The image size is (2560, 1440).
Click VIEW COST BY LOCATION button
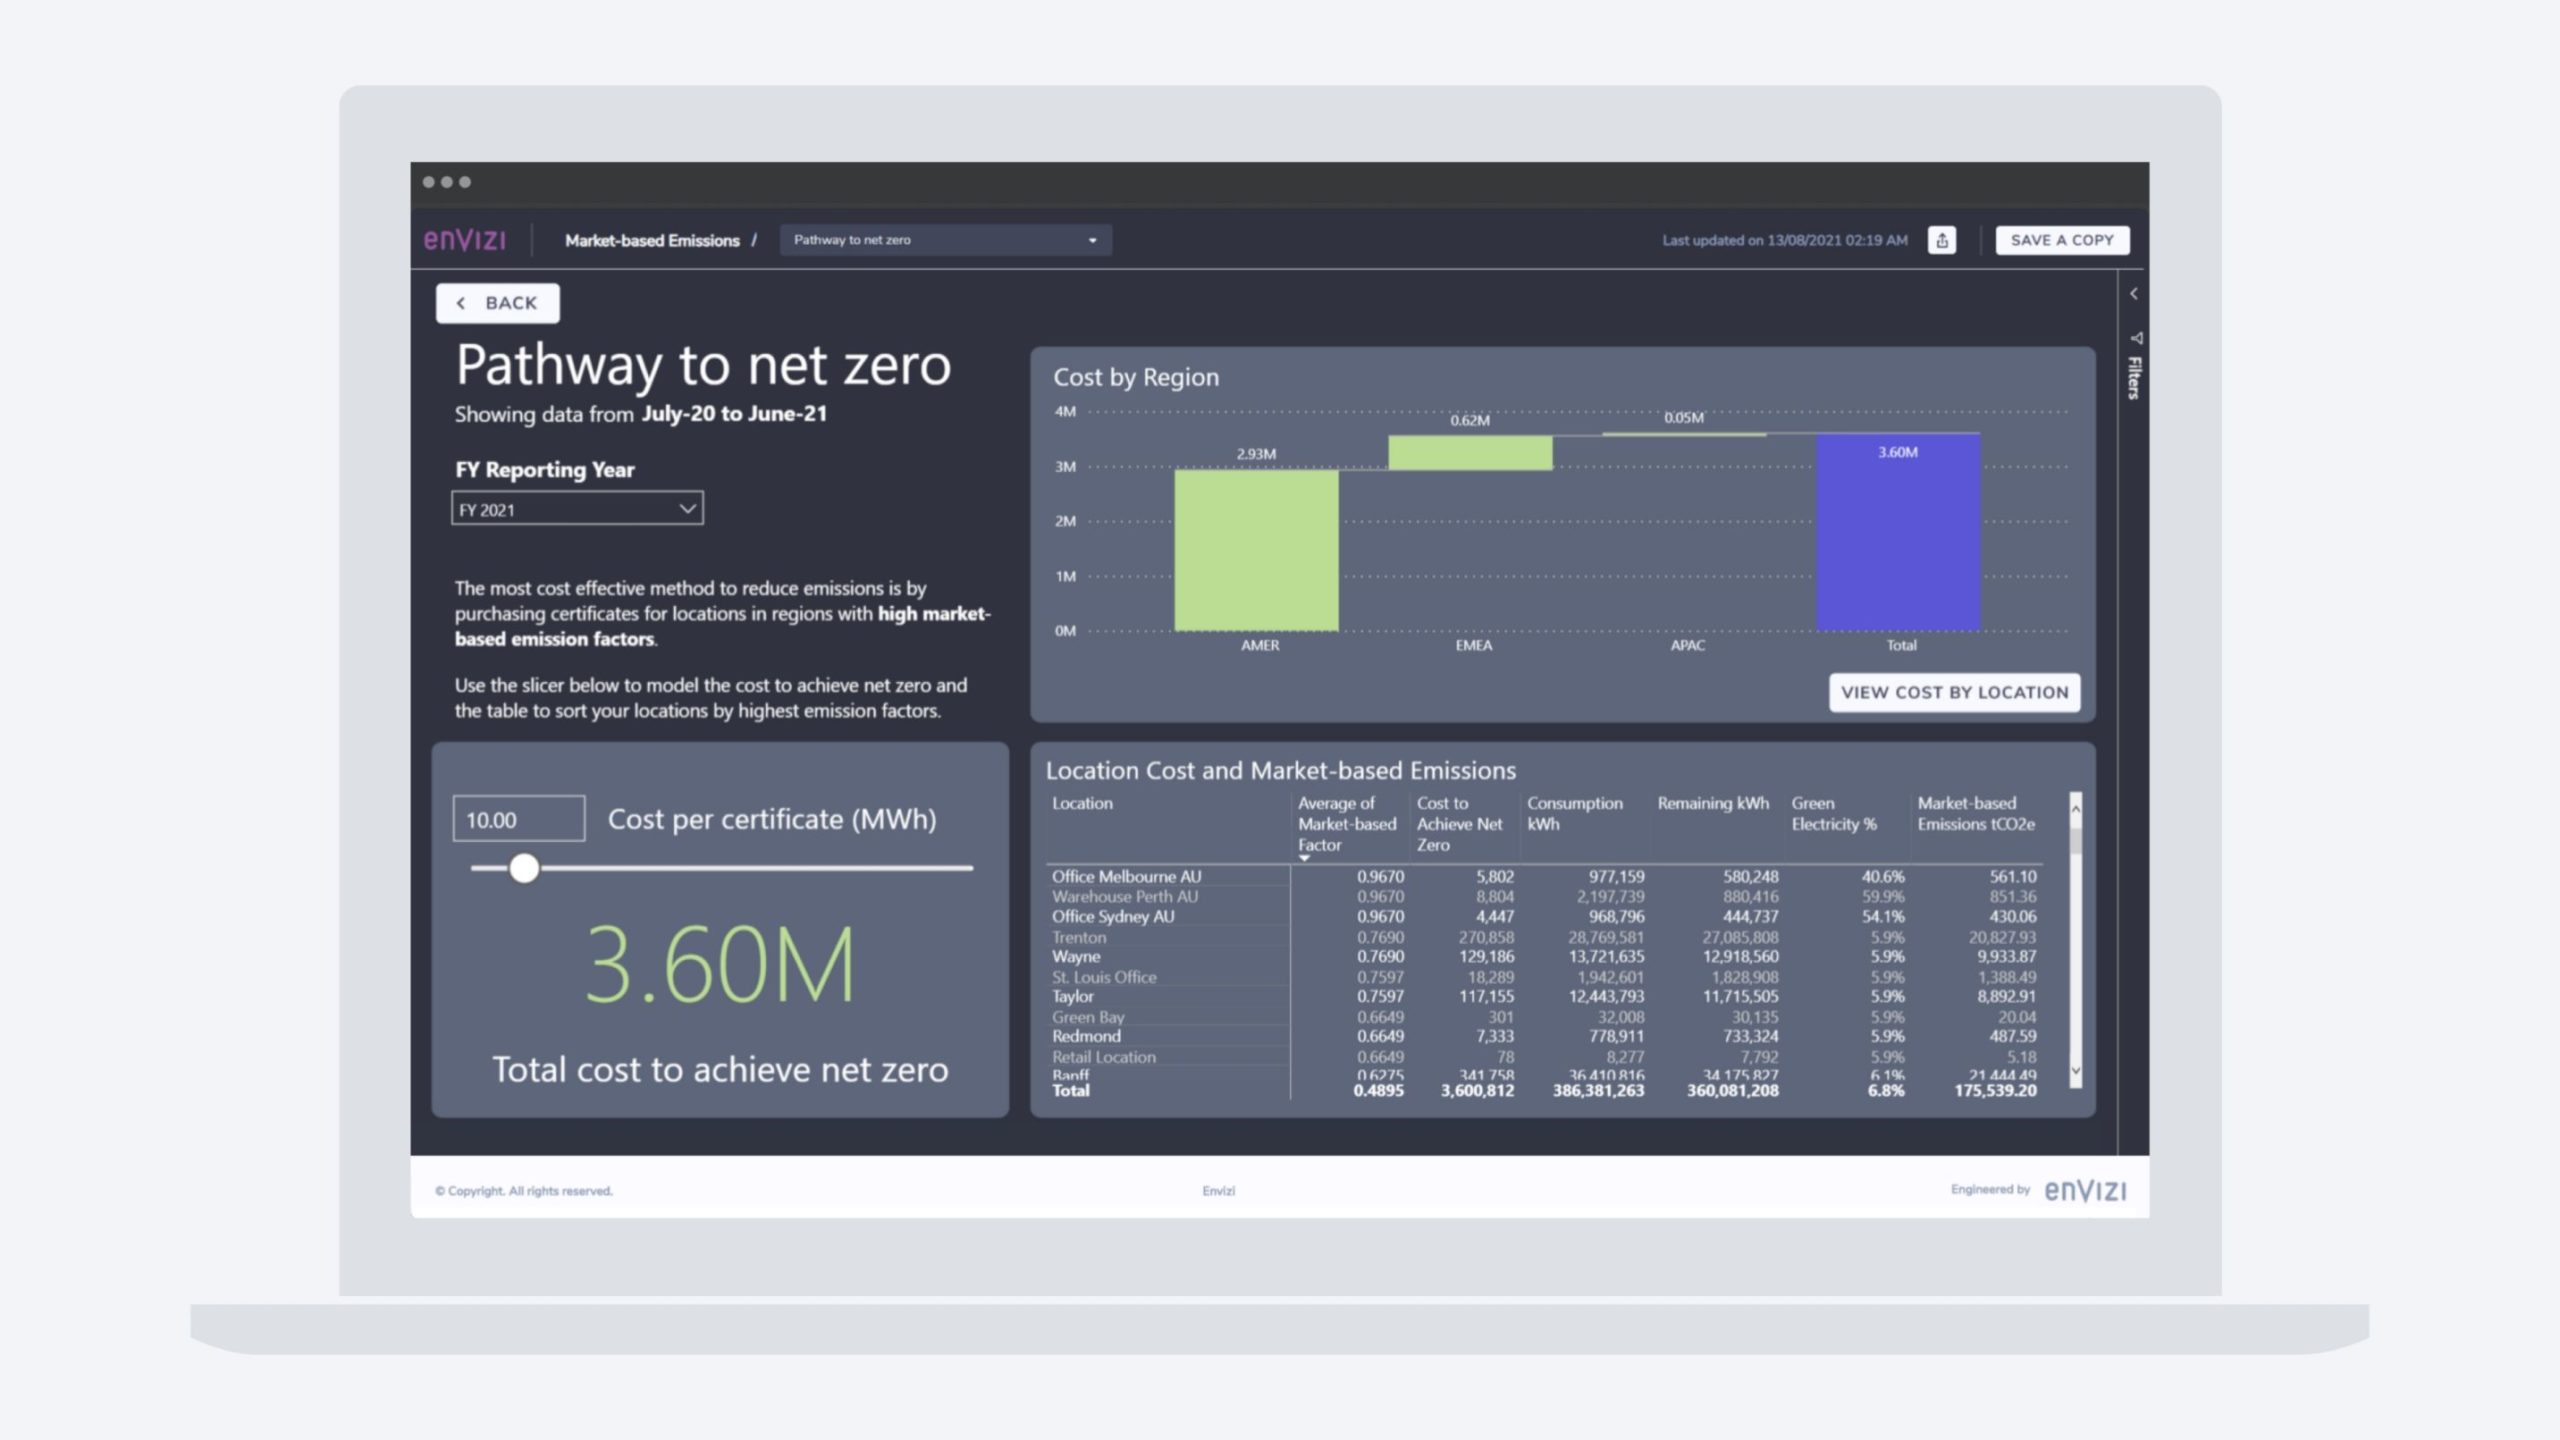coord(1954,692)
